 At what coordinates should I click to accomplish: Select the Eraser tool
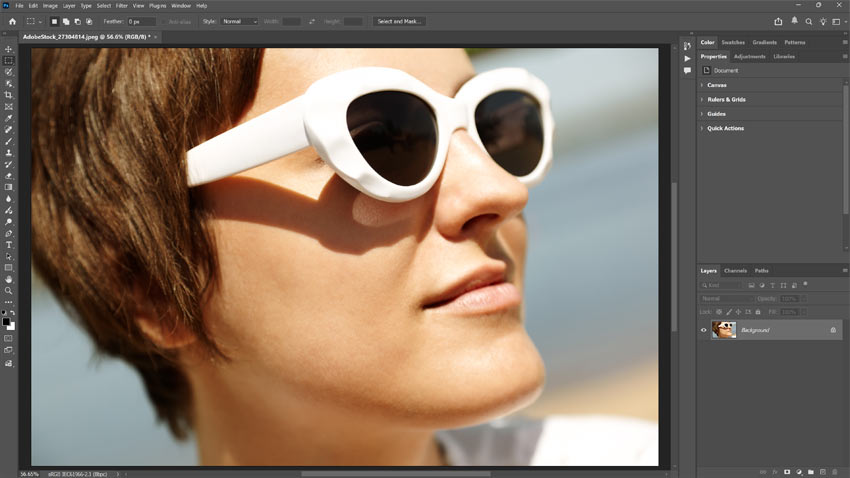(x=9, y=176)
